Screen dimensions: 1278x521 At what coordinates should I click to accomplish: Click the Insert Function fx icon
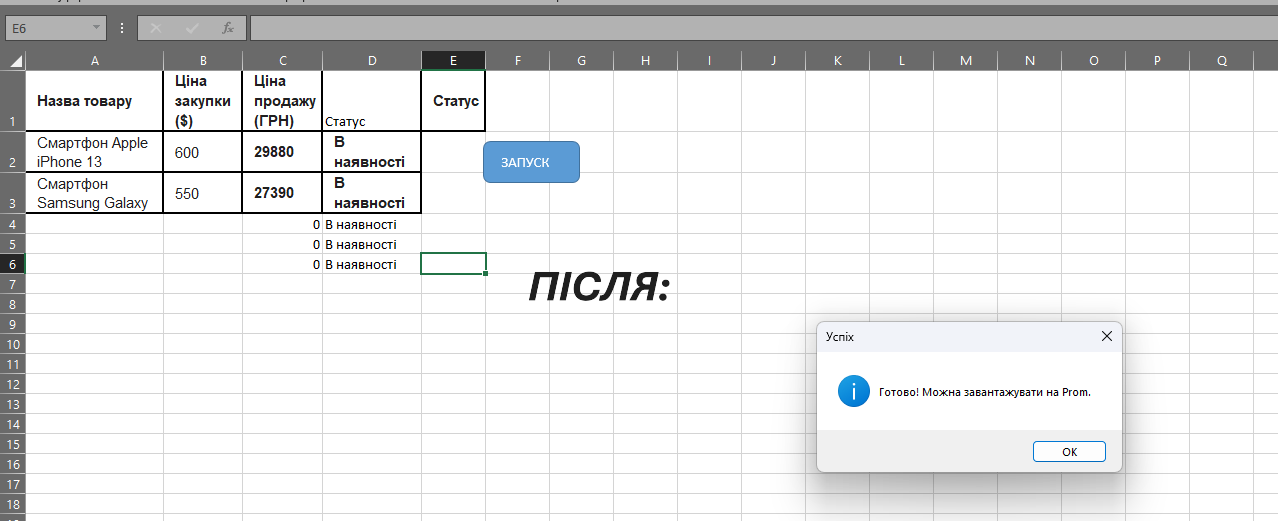pos(228,28)
